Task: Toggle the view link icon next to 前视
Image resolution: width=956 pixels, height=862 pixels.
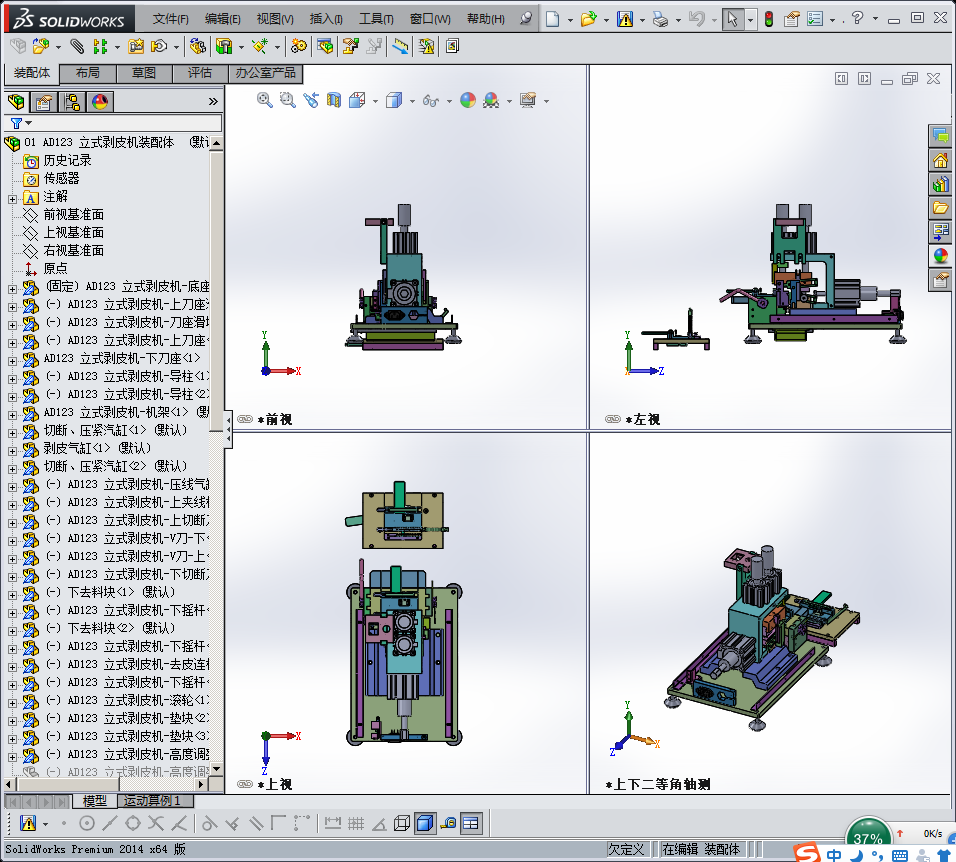Action: pyautogui.click(x=244, y=419)
